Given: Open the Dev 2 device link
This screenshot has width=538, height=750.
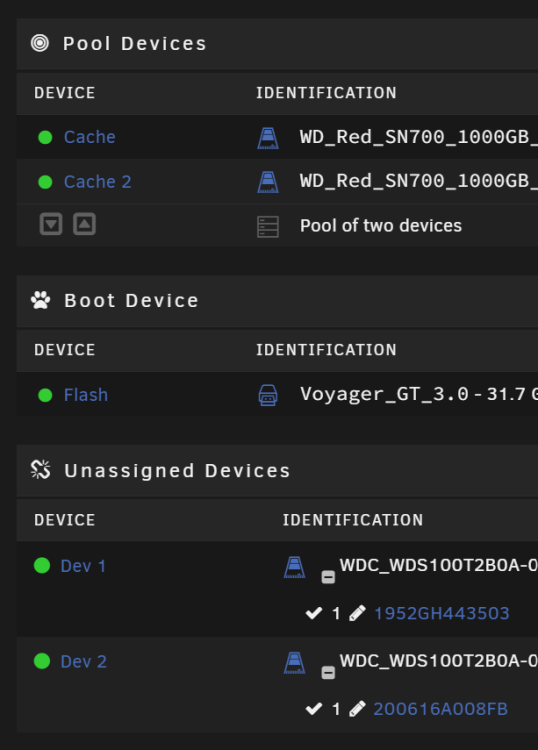Looking at the screenshot, I should pyautogui.click(x=84, y=662).
